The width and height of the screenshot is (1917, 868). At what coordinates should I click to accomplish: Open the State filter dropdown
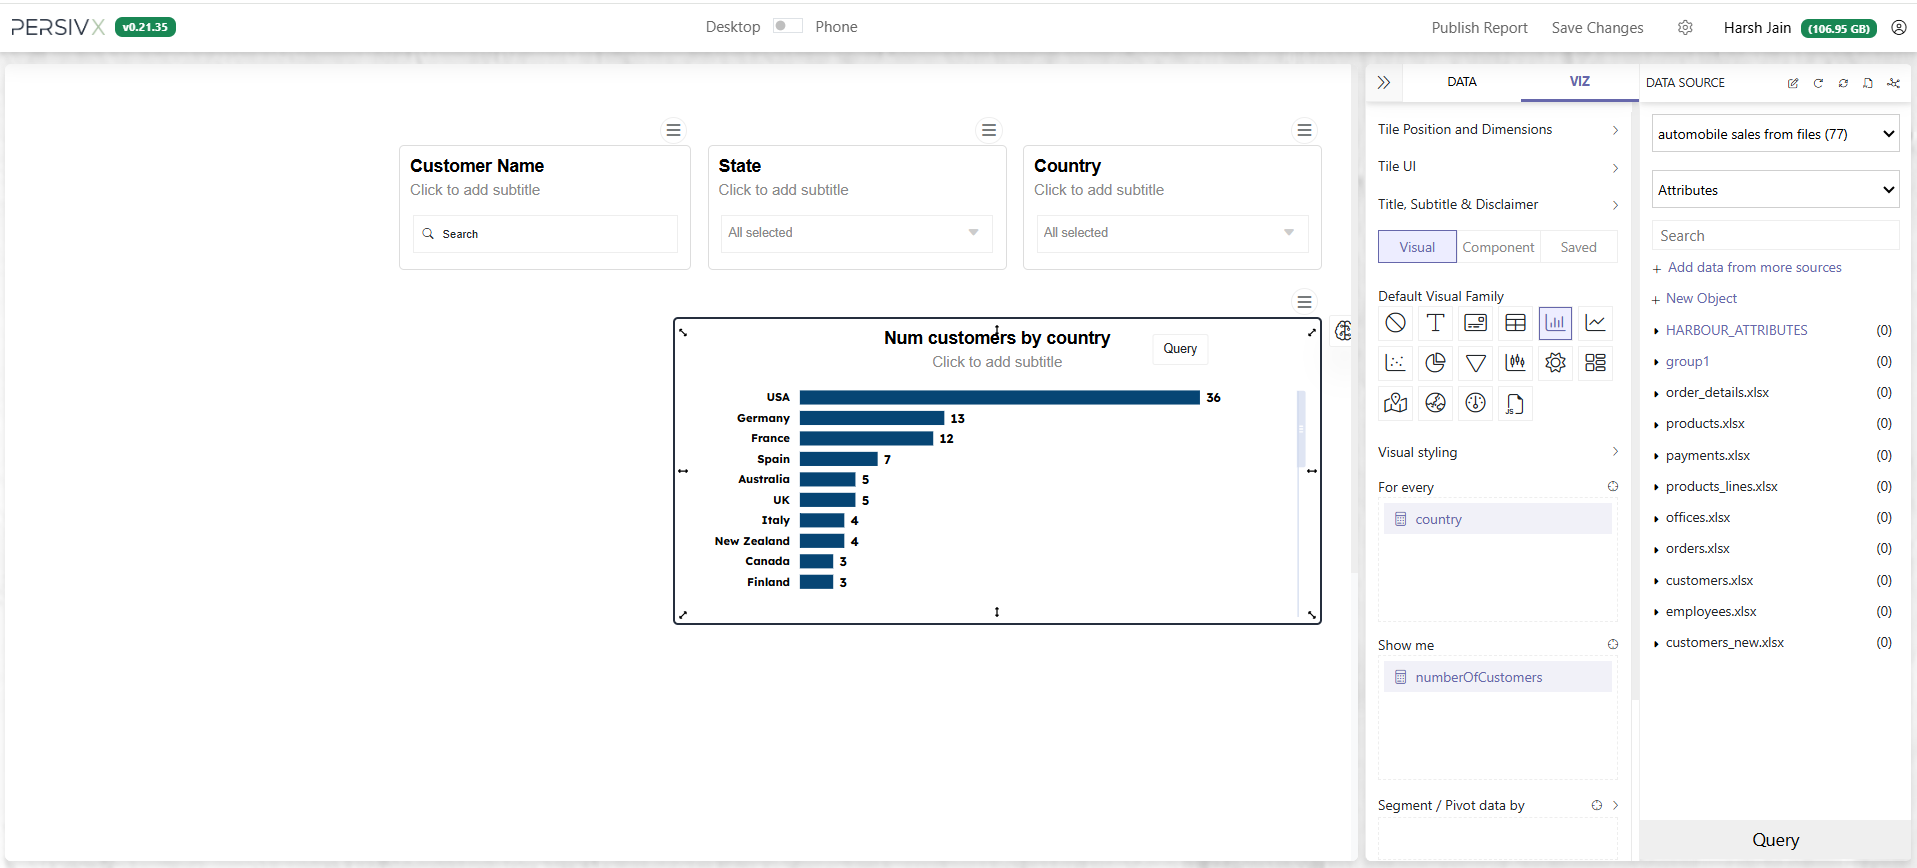[856, 233]
